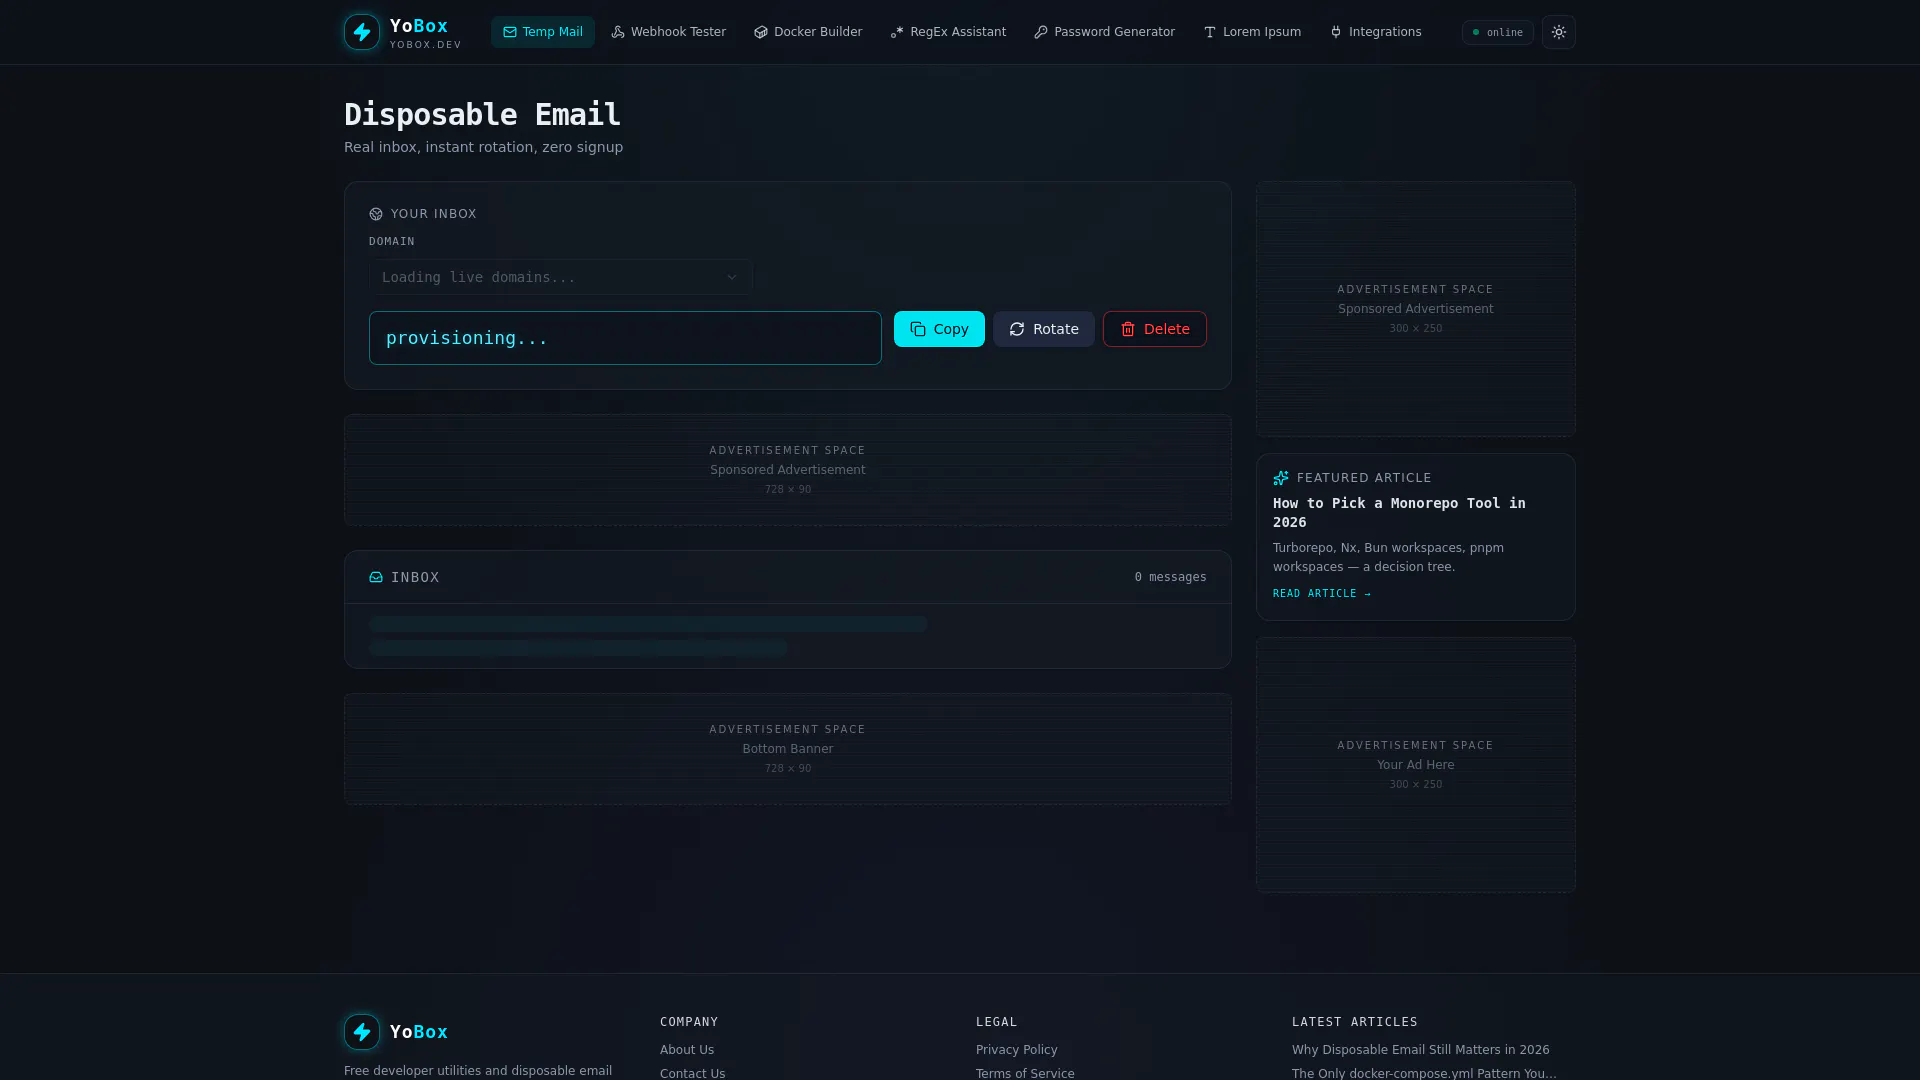
Task: Open the RegEx Assistant tab
Action: pyautogui.click(x=948, y=32)
